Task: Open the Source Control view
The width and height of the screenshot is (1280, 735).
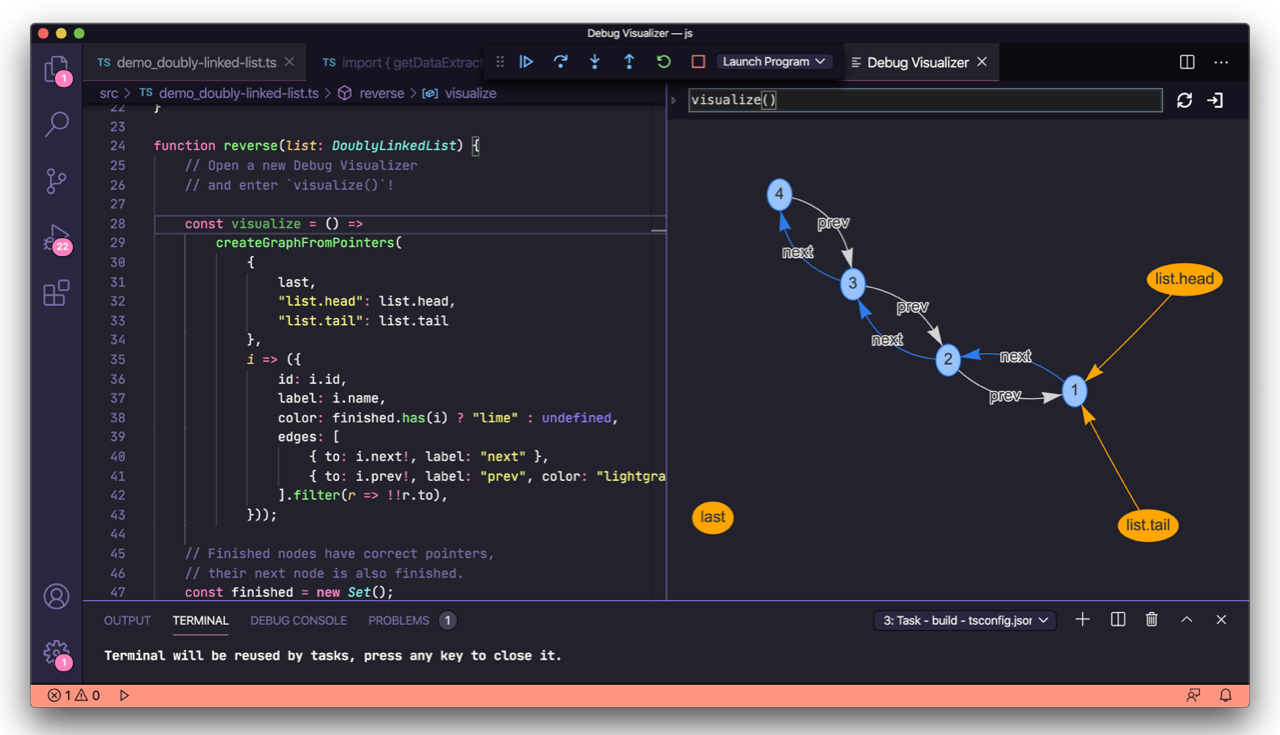Action: tap(56, 180)
